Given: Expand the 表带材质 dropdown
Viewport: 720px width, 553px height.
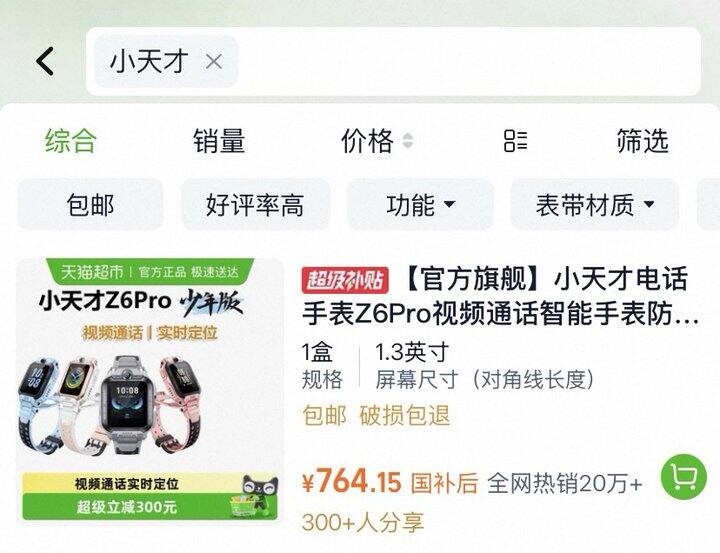Looking at the screenshot, I should pyautogui.click(x=595, y=204).
